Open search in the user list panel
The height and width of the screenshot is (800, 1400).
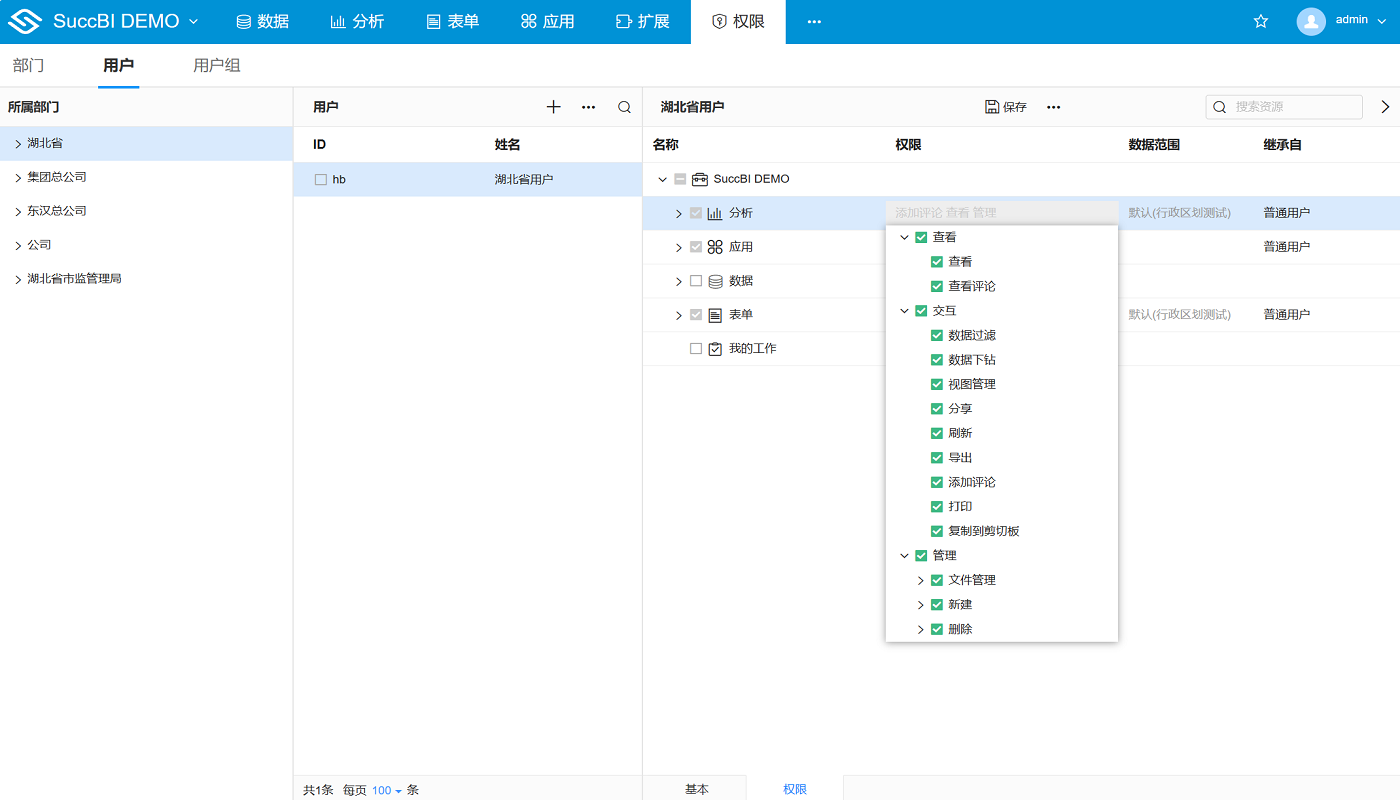coord(624,107)
